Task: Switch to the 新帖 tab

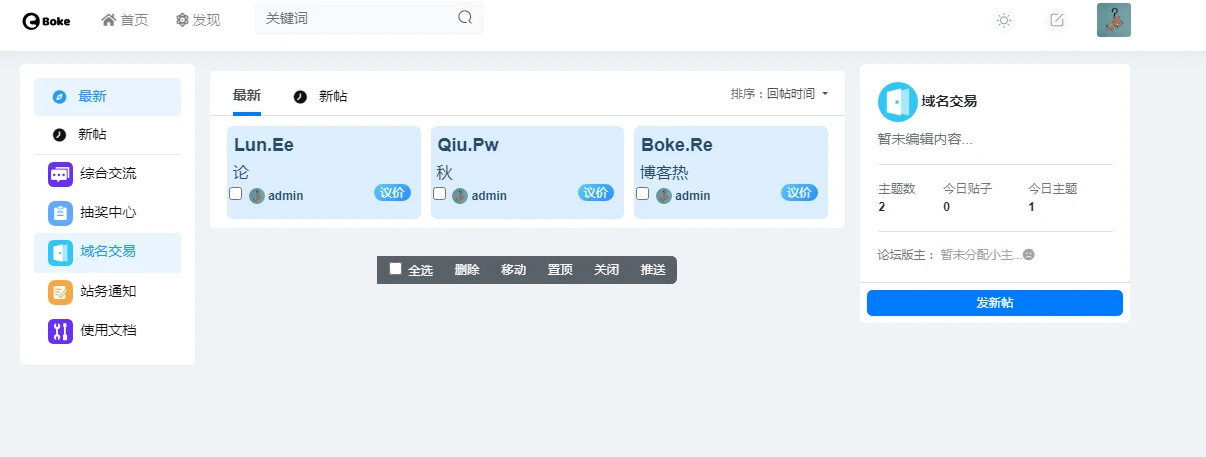Action: point(322,97)
